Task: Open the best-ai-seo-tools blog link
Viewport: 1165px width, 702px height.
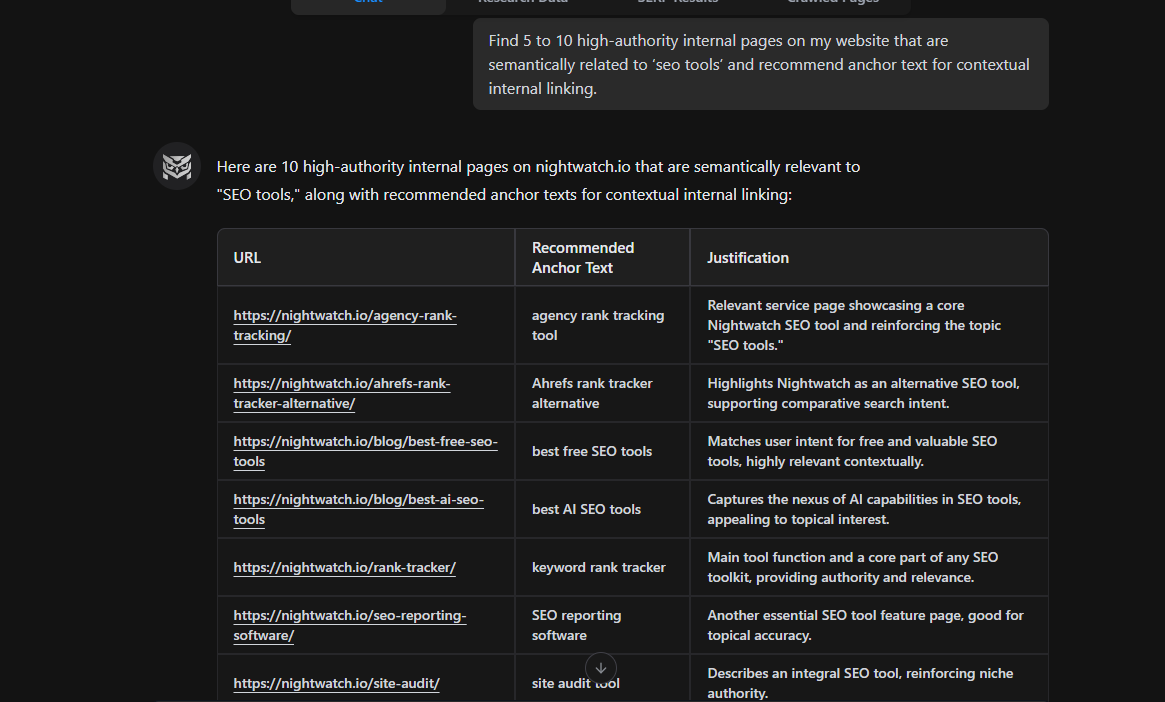Action: coord(358,508)
